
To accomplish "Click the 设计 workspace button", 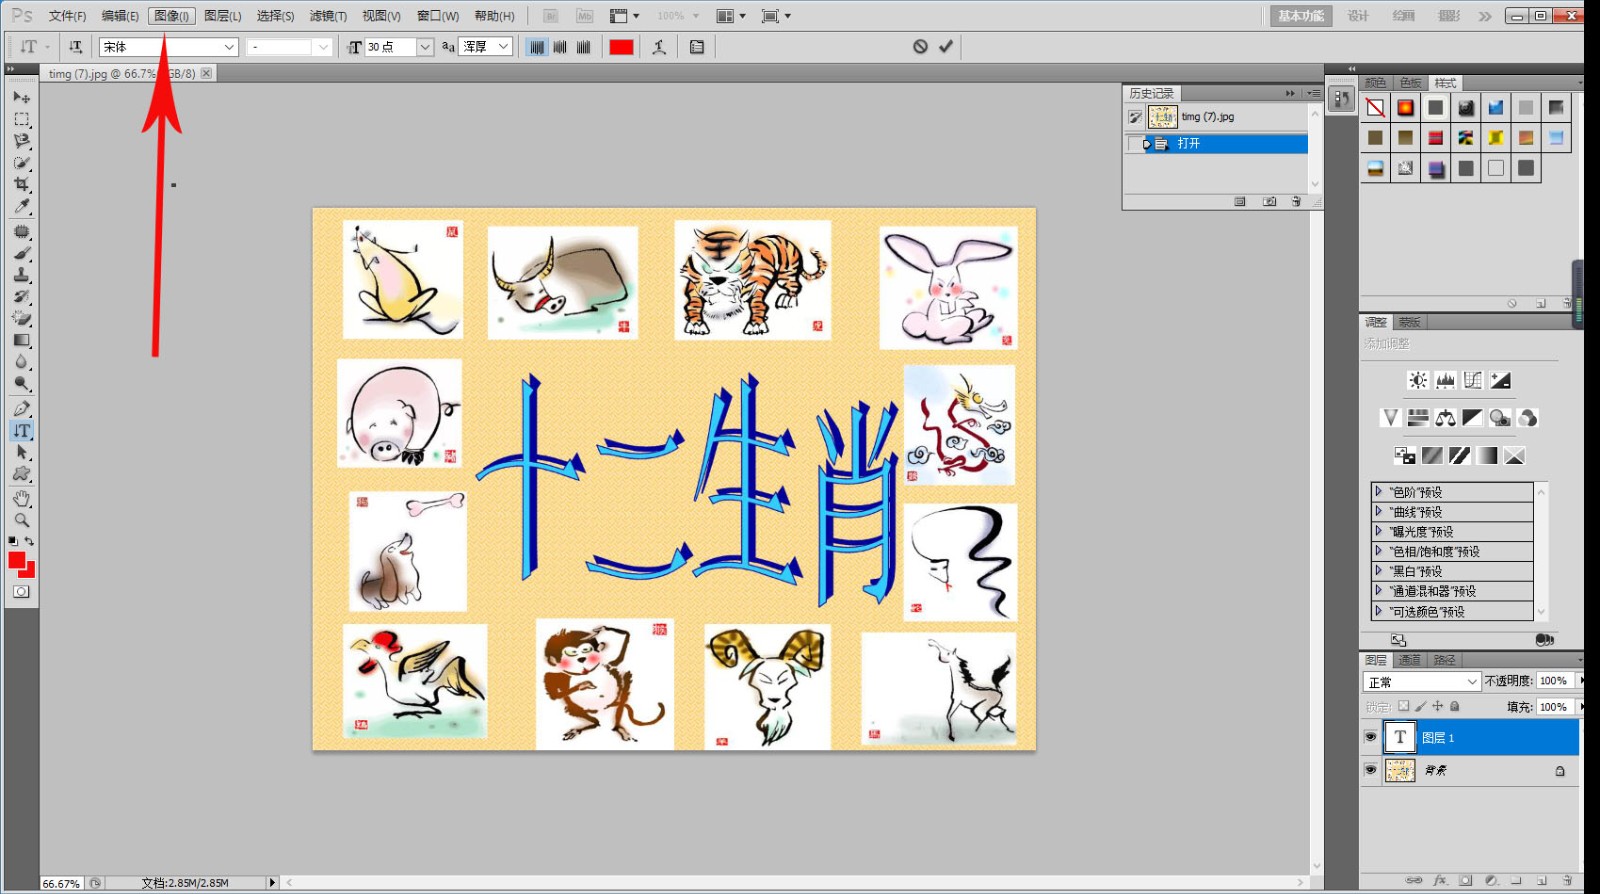I will pyautogui.click(x=1358, y=16).
